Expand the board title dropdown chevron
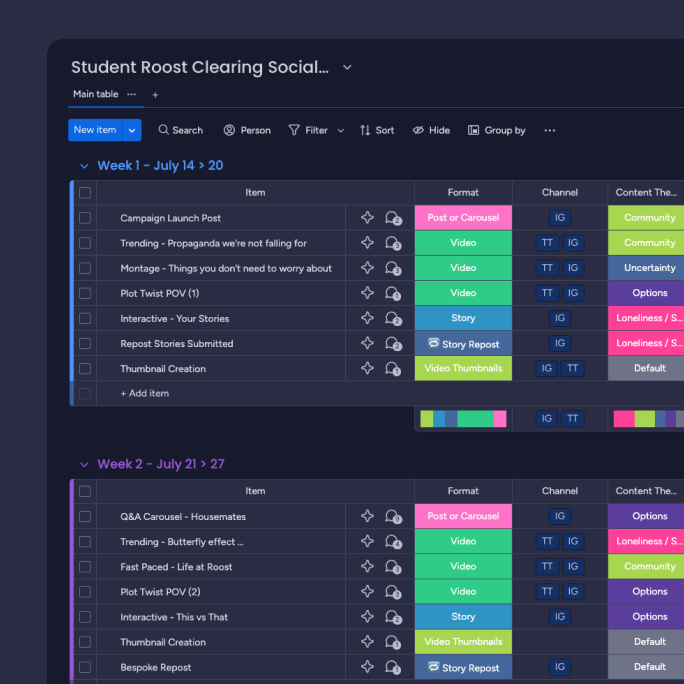 click(347, 67)
